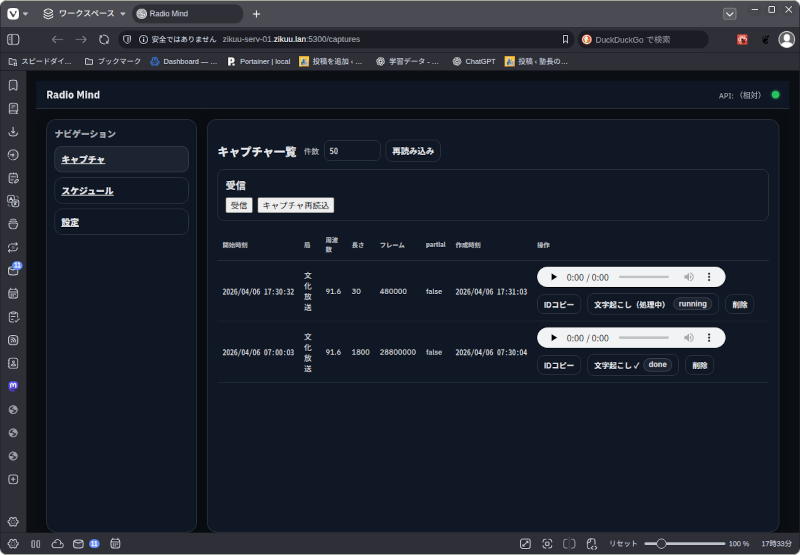800x555 pixels.
Task: Mute the audio of the 07:00:03 capture
Action: 689,338
